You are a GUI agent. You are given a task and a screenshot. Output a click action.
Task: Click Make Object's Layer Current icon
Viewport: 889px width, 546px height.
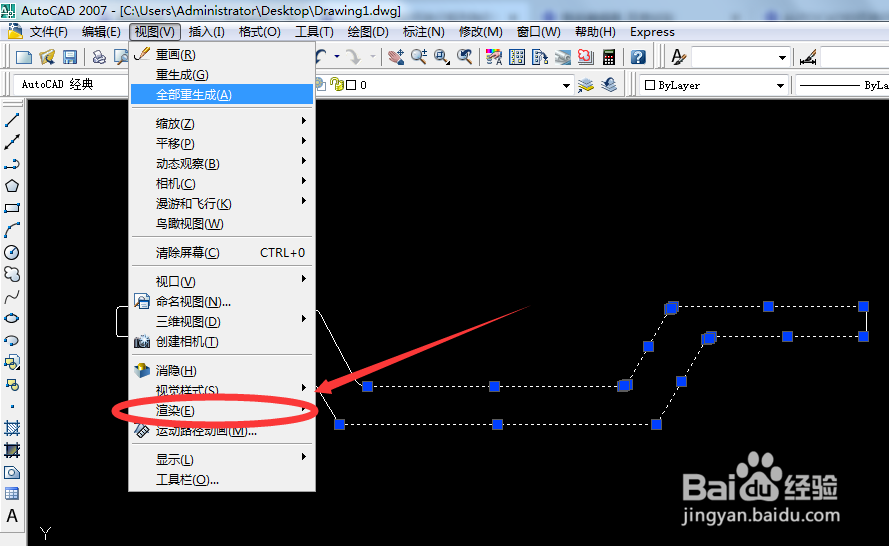click(586, 85)
